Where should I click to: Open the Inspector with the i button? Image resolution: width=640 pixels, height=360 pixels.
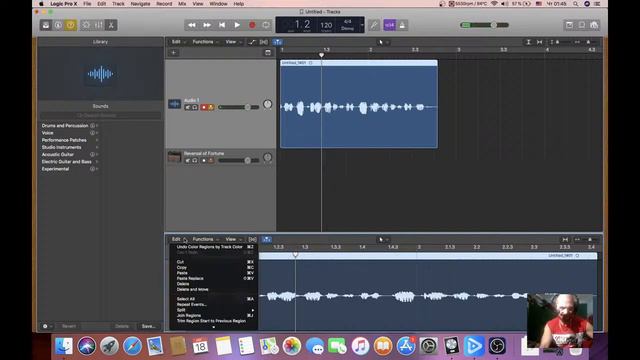point(58,25)
